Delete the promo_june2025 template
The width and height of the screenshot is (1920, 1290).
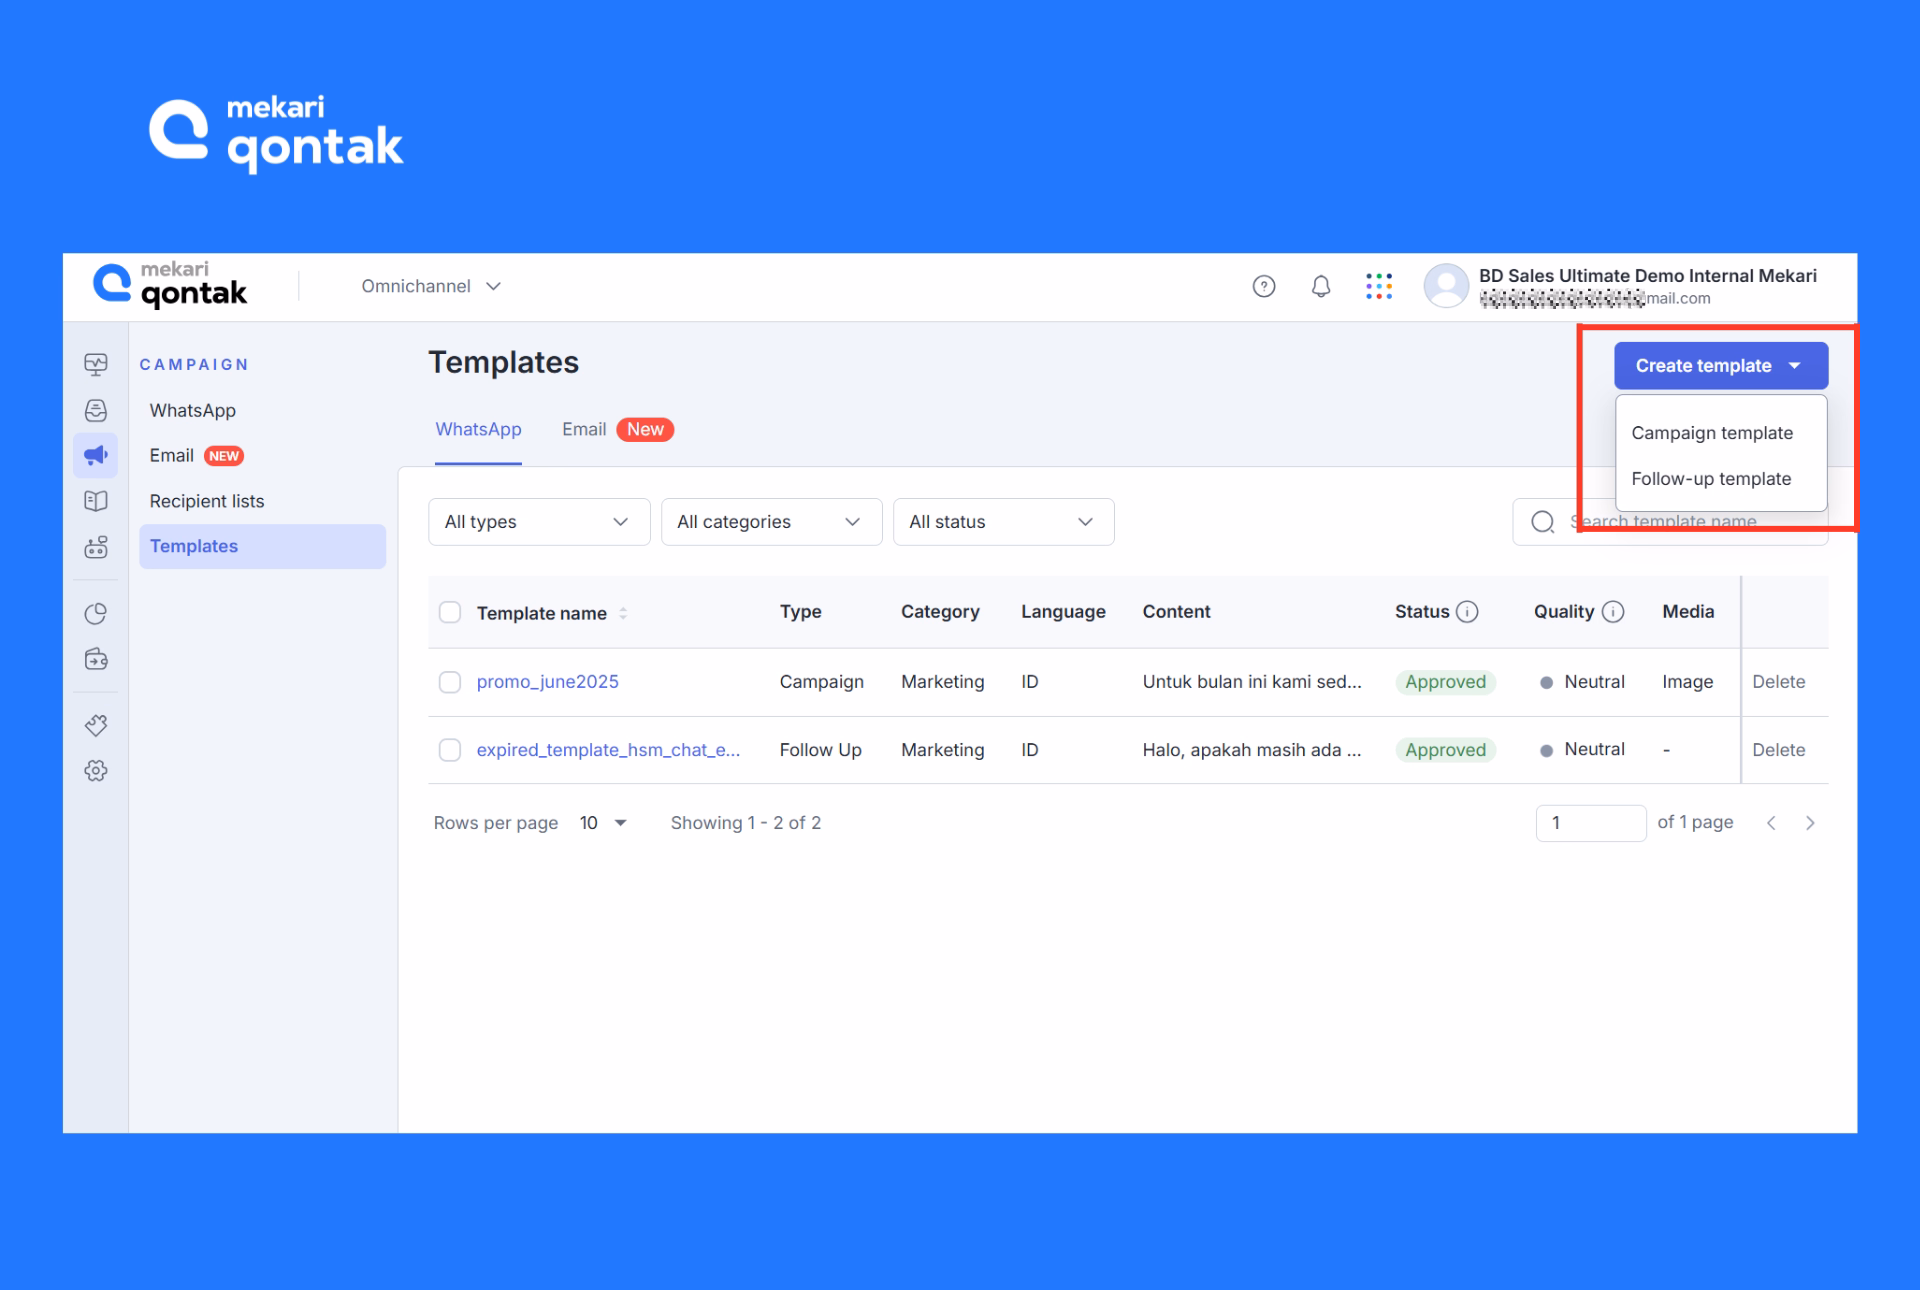click(1778, 682)
